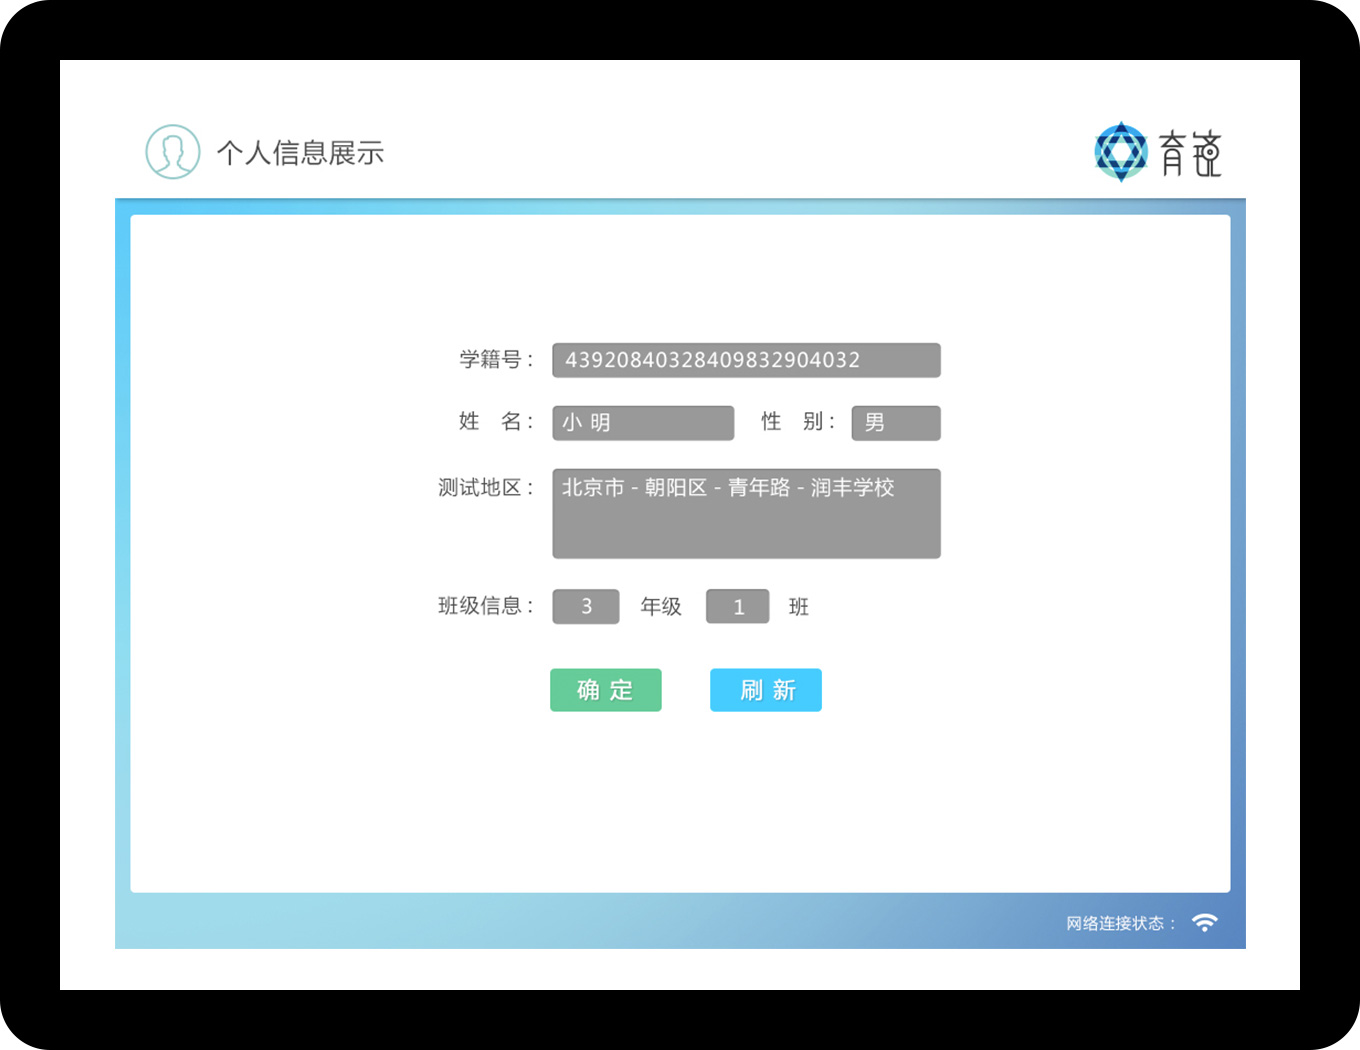Select the class number field showing 1
1360x1050 pixels.
tap(738, 607)
